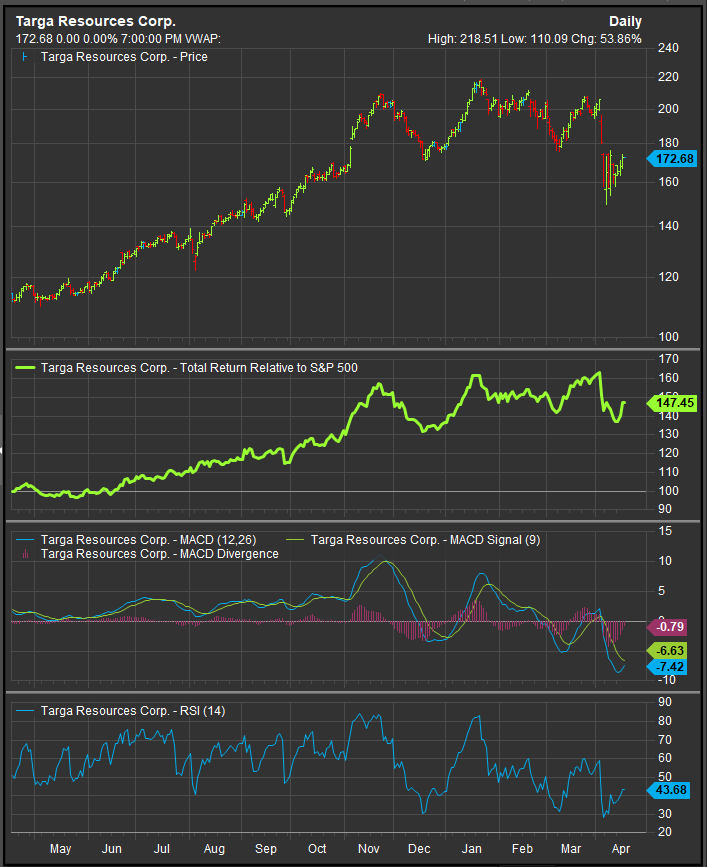Click the 90 RSI axis label
Viewport: 707px width, 867px height.
coord(665,702)
